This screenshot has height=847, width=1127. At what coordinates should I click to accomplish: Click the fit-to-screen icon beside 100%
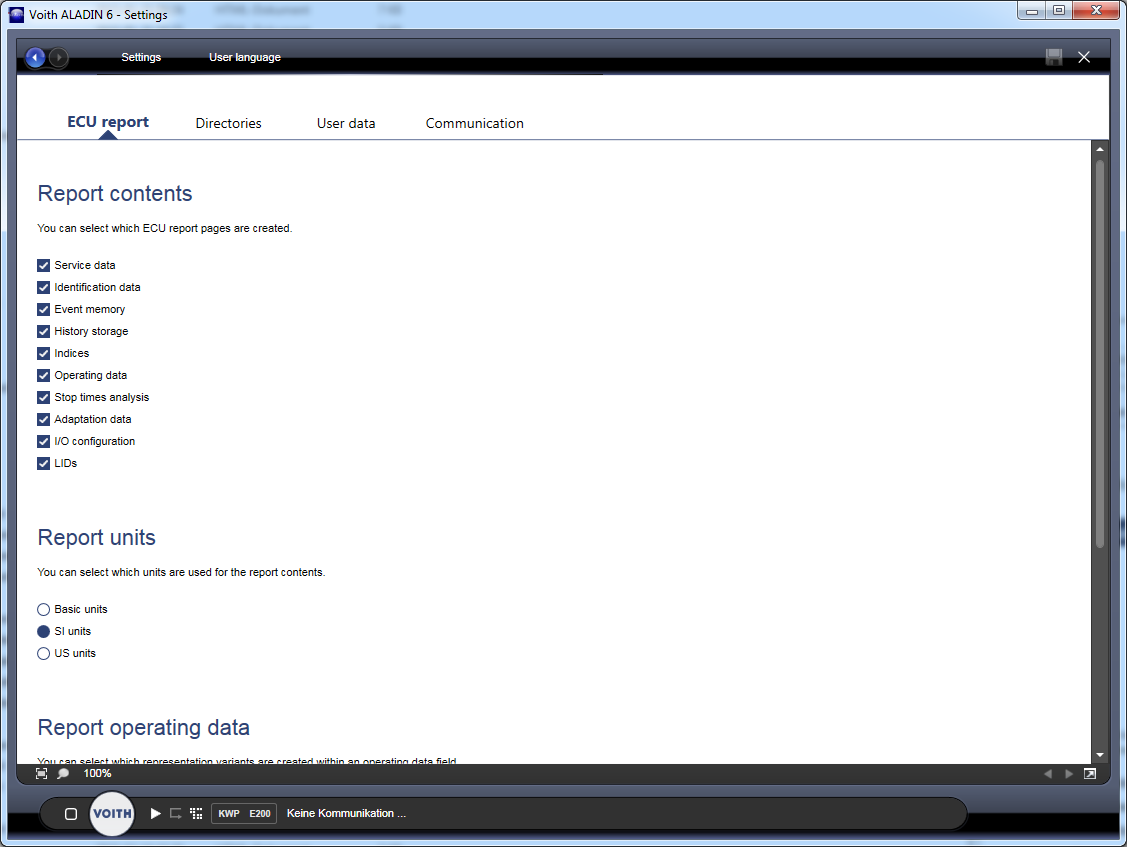42,774
